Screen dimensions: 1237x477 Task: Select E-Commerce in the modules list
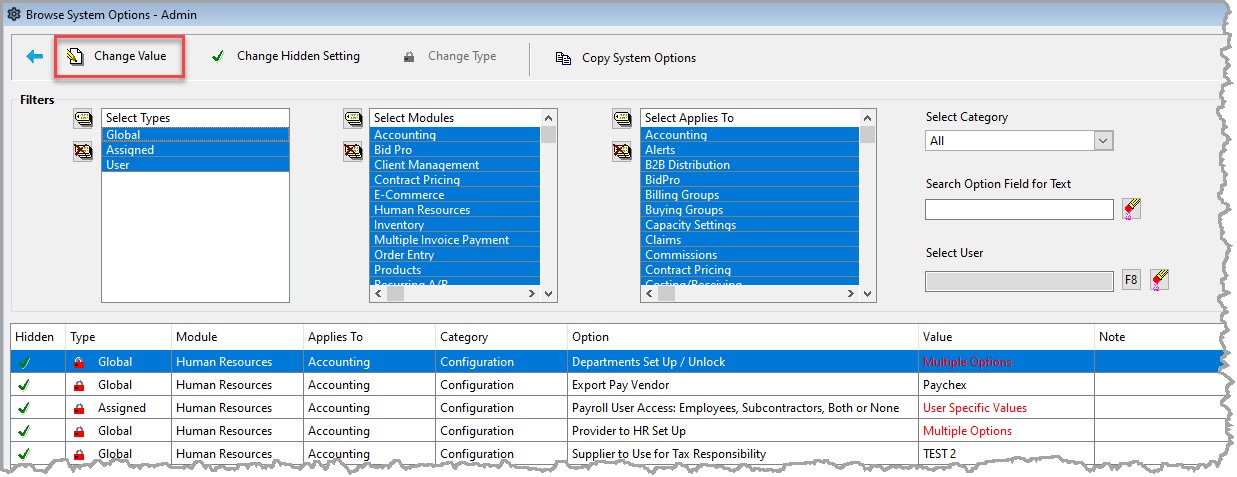tap(455, 195)
